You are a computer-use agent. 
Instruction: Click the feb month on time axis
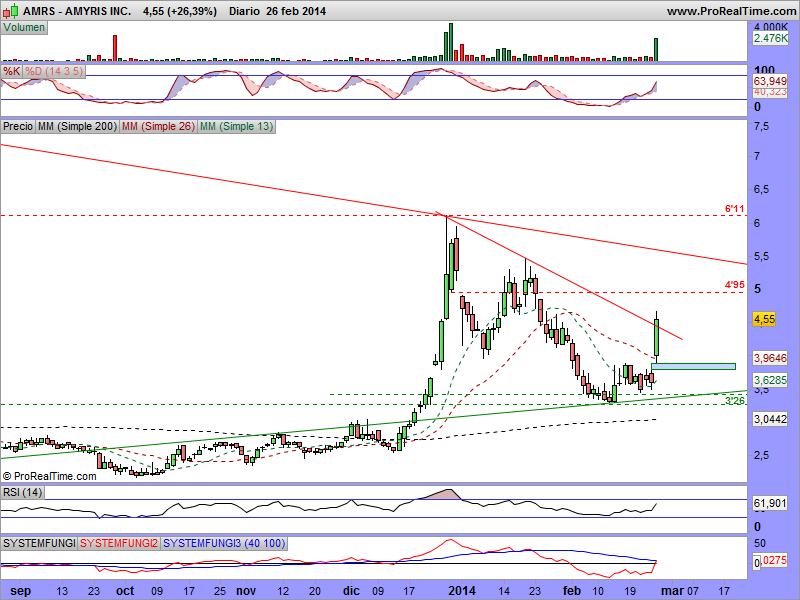571,591
